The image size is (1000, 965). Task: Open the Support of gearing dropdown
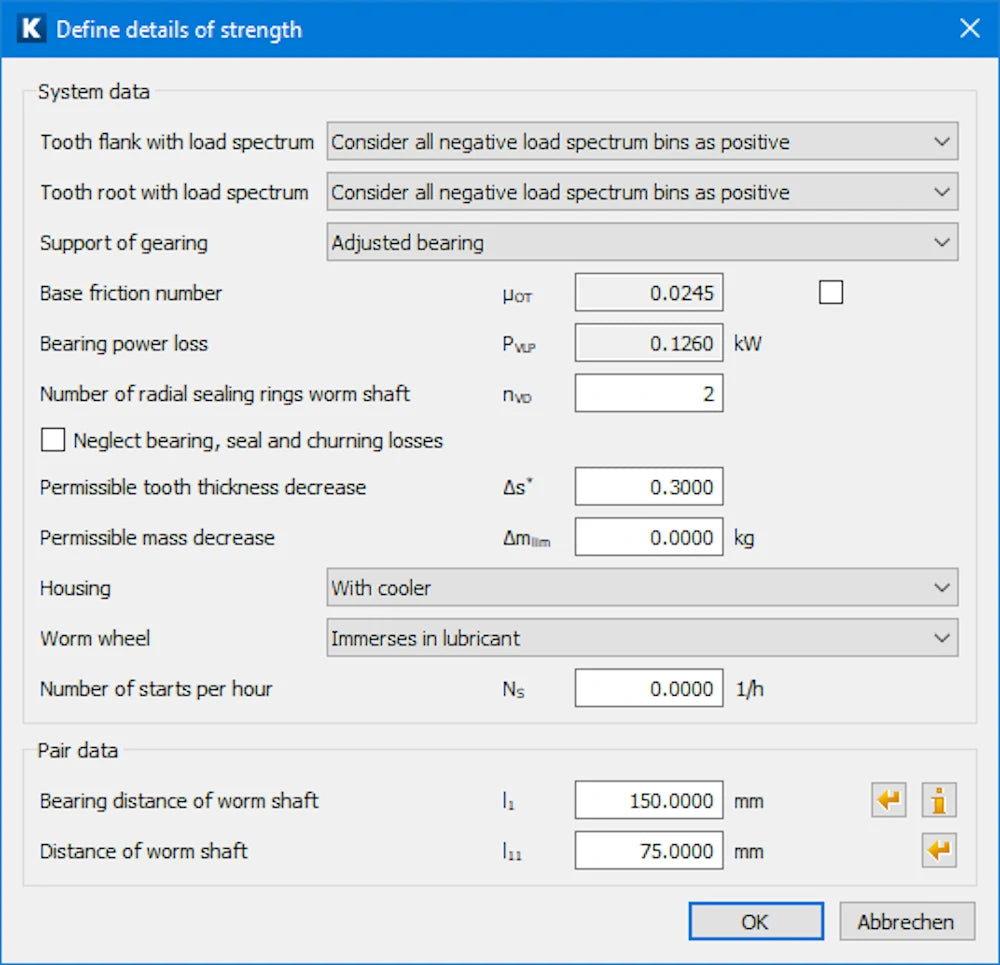coord(642,242)
